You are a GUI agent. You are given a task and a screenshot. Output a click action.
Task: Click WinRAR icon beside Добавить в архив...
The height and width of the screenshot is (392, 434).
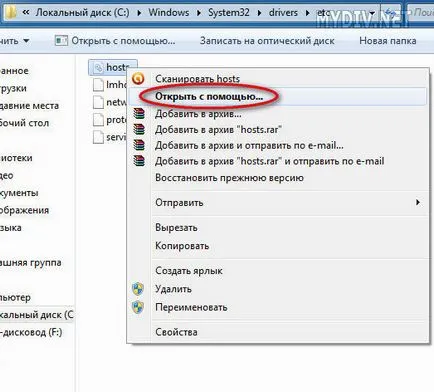[139, 113]
